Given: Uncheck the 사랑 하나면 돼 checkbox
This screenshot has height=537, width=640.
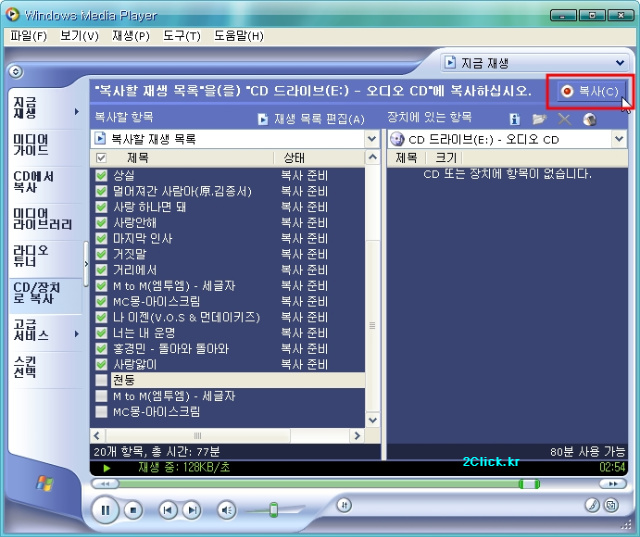Looking at the screenshot, I should [x=101, y=207].
